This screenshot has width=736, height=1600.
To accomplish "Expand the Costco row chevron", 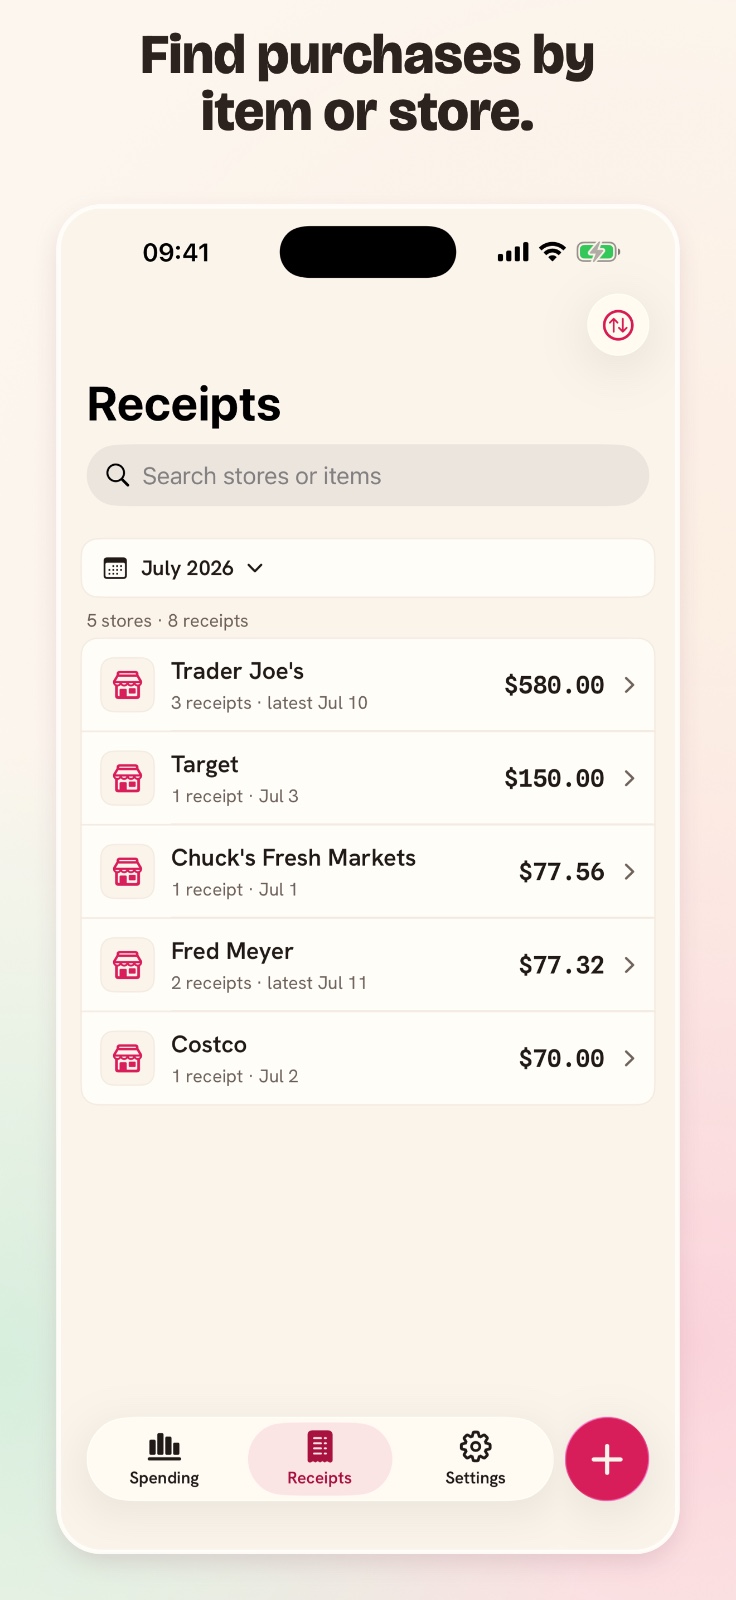I will tap(629, 1058).
